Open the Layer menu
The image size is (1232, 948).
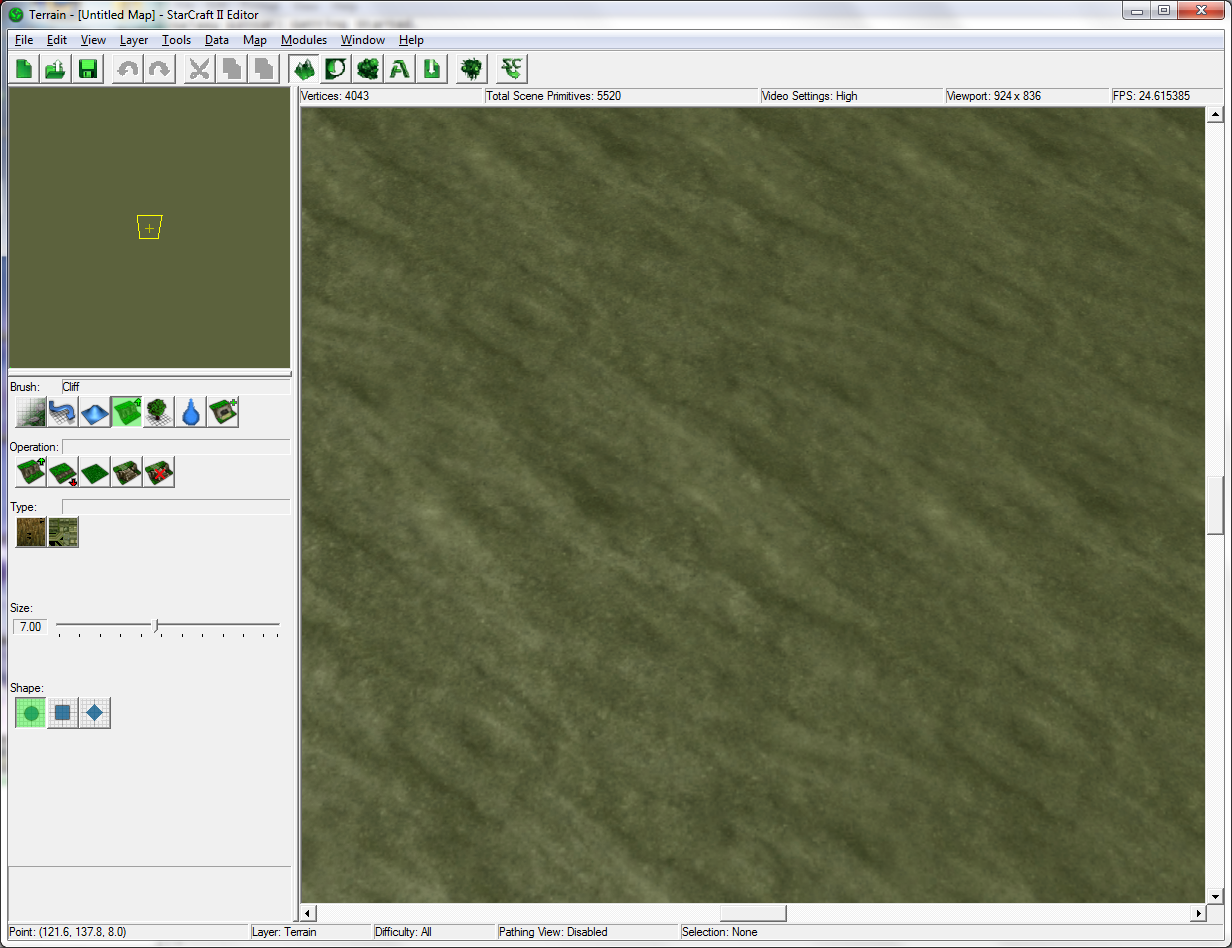click(134, 40)
